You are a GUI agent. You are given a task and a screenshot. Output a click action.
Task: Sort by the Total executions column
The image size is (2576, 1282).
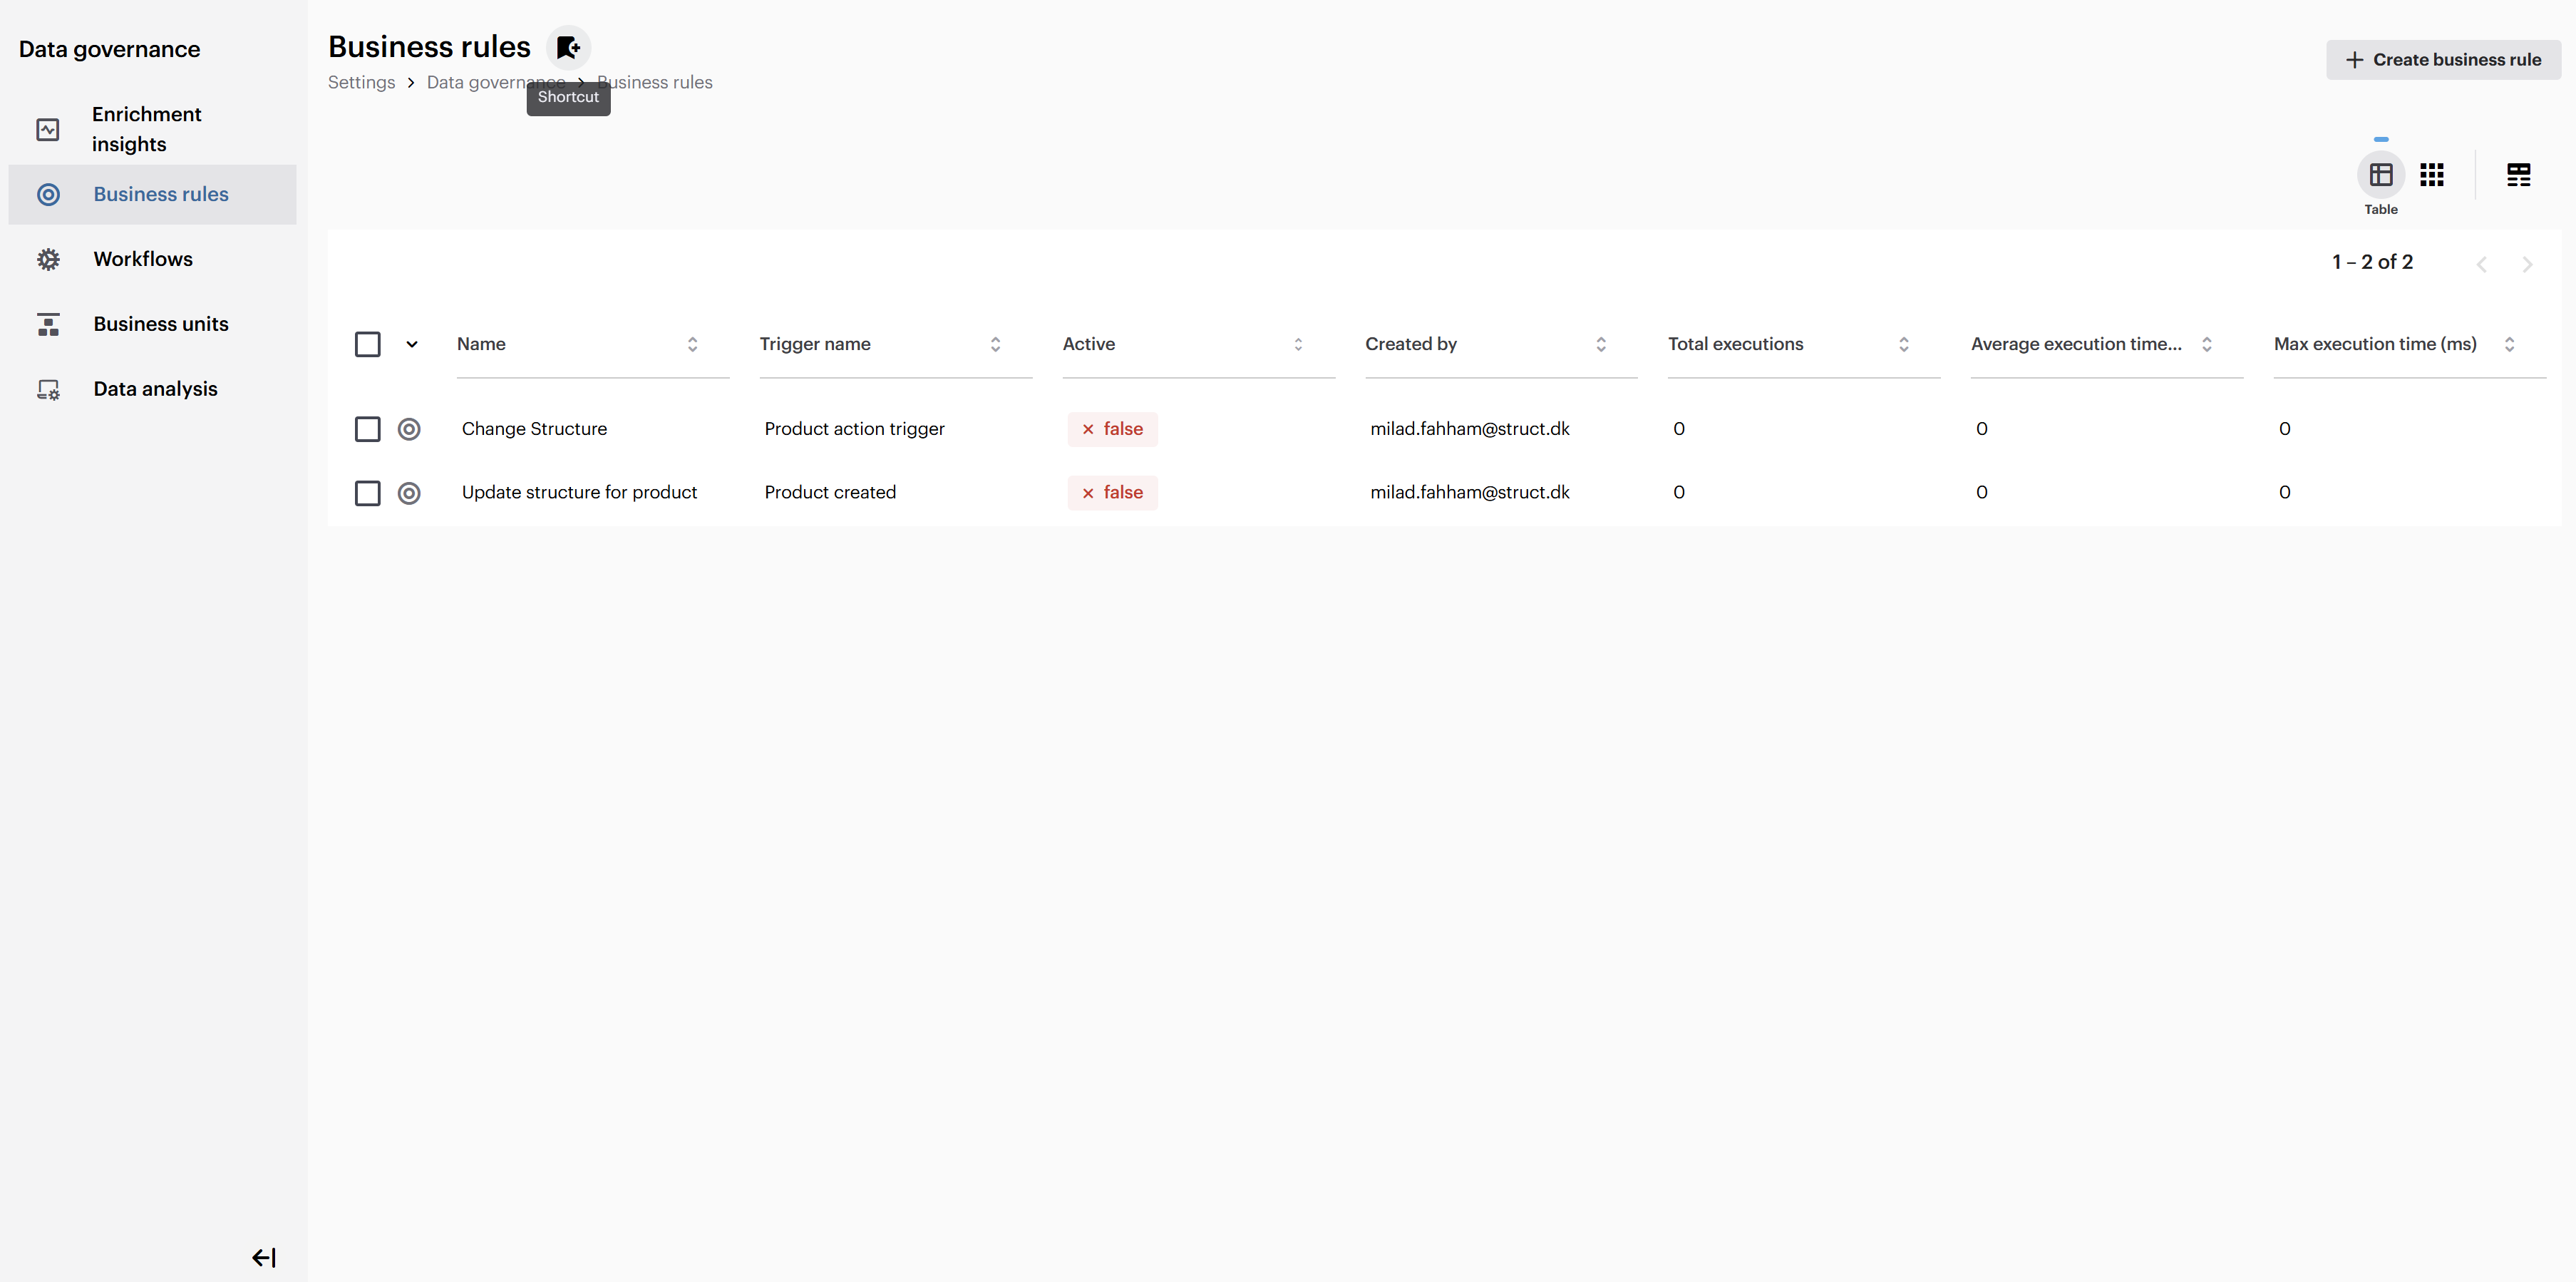click(x=1903, y=344)
